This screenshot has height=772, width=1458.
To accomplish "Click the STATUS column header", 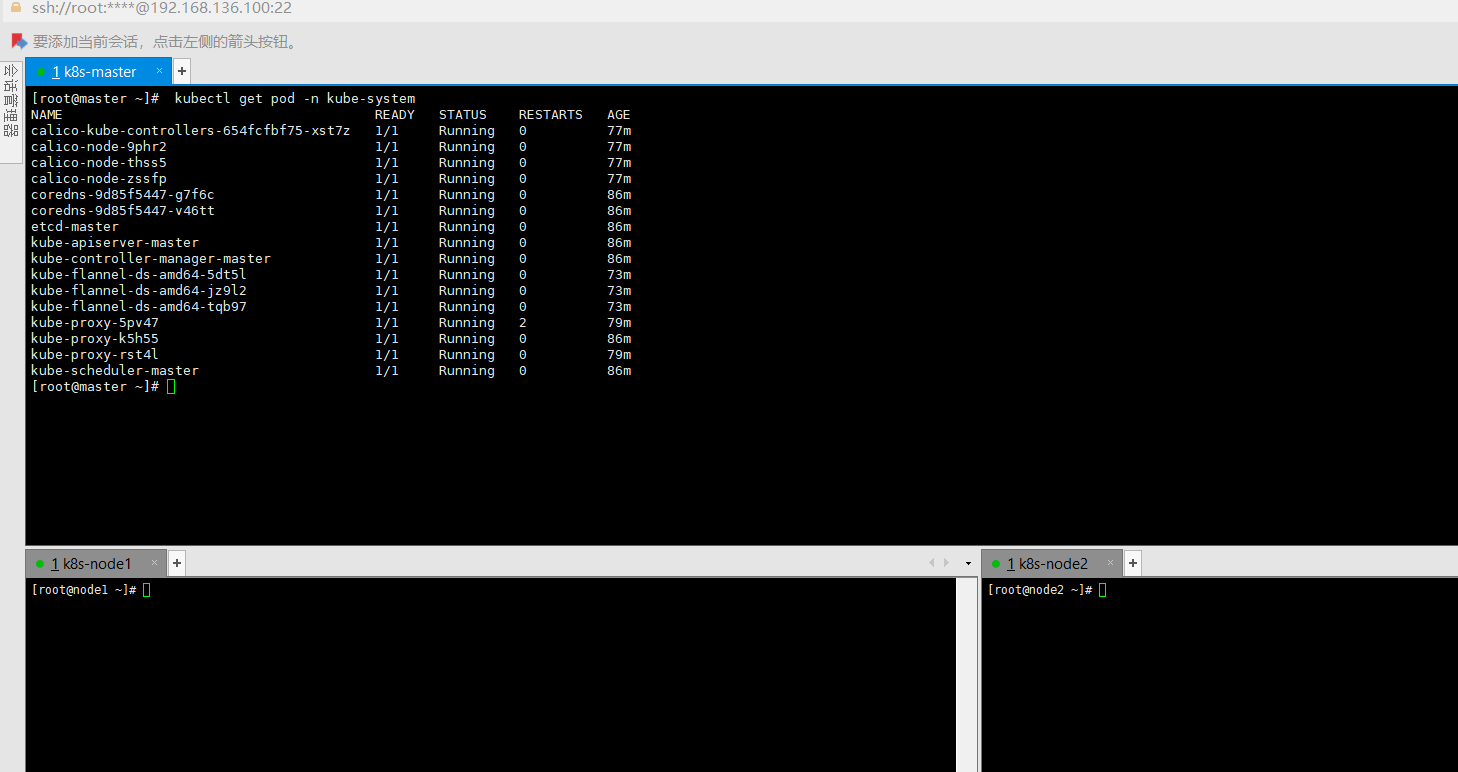I will coord(463,114).
